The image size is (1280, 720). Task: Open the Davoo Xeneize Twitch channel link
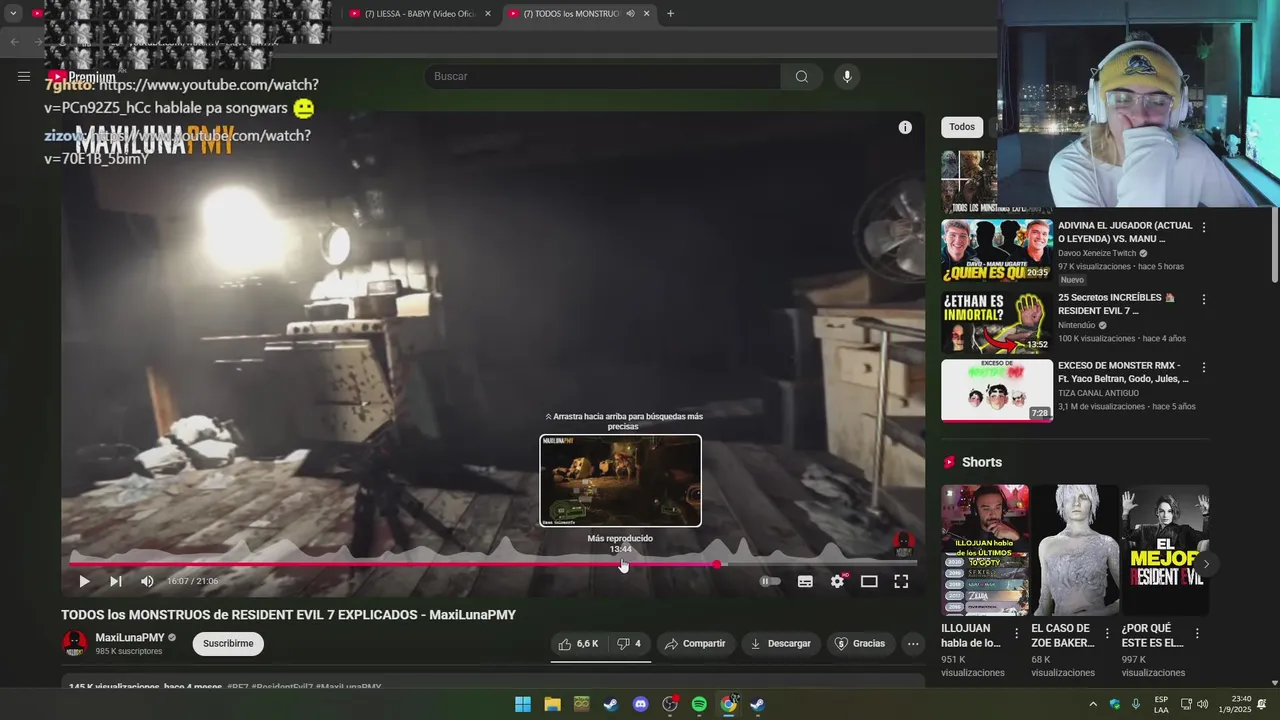(x=1097, y=254)
